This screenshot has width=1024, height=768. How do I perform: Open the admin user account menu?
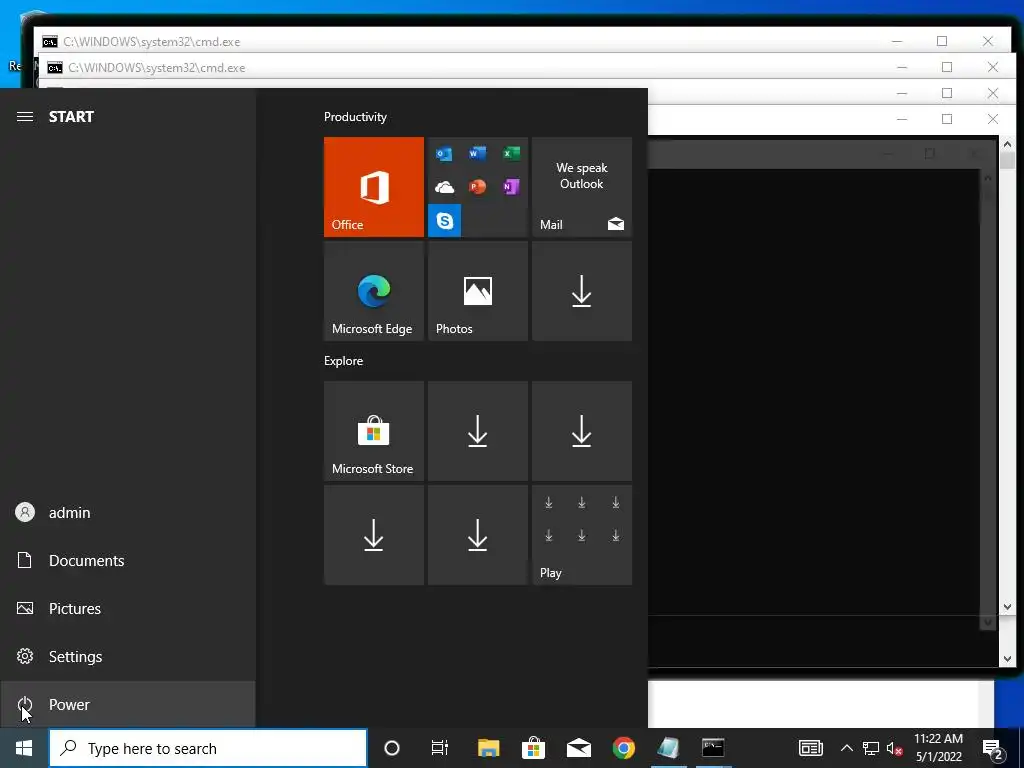[127, 513]
